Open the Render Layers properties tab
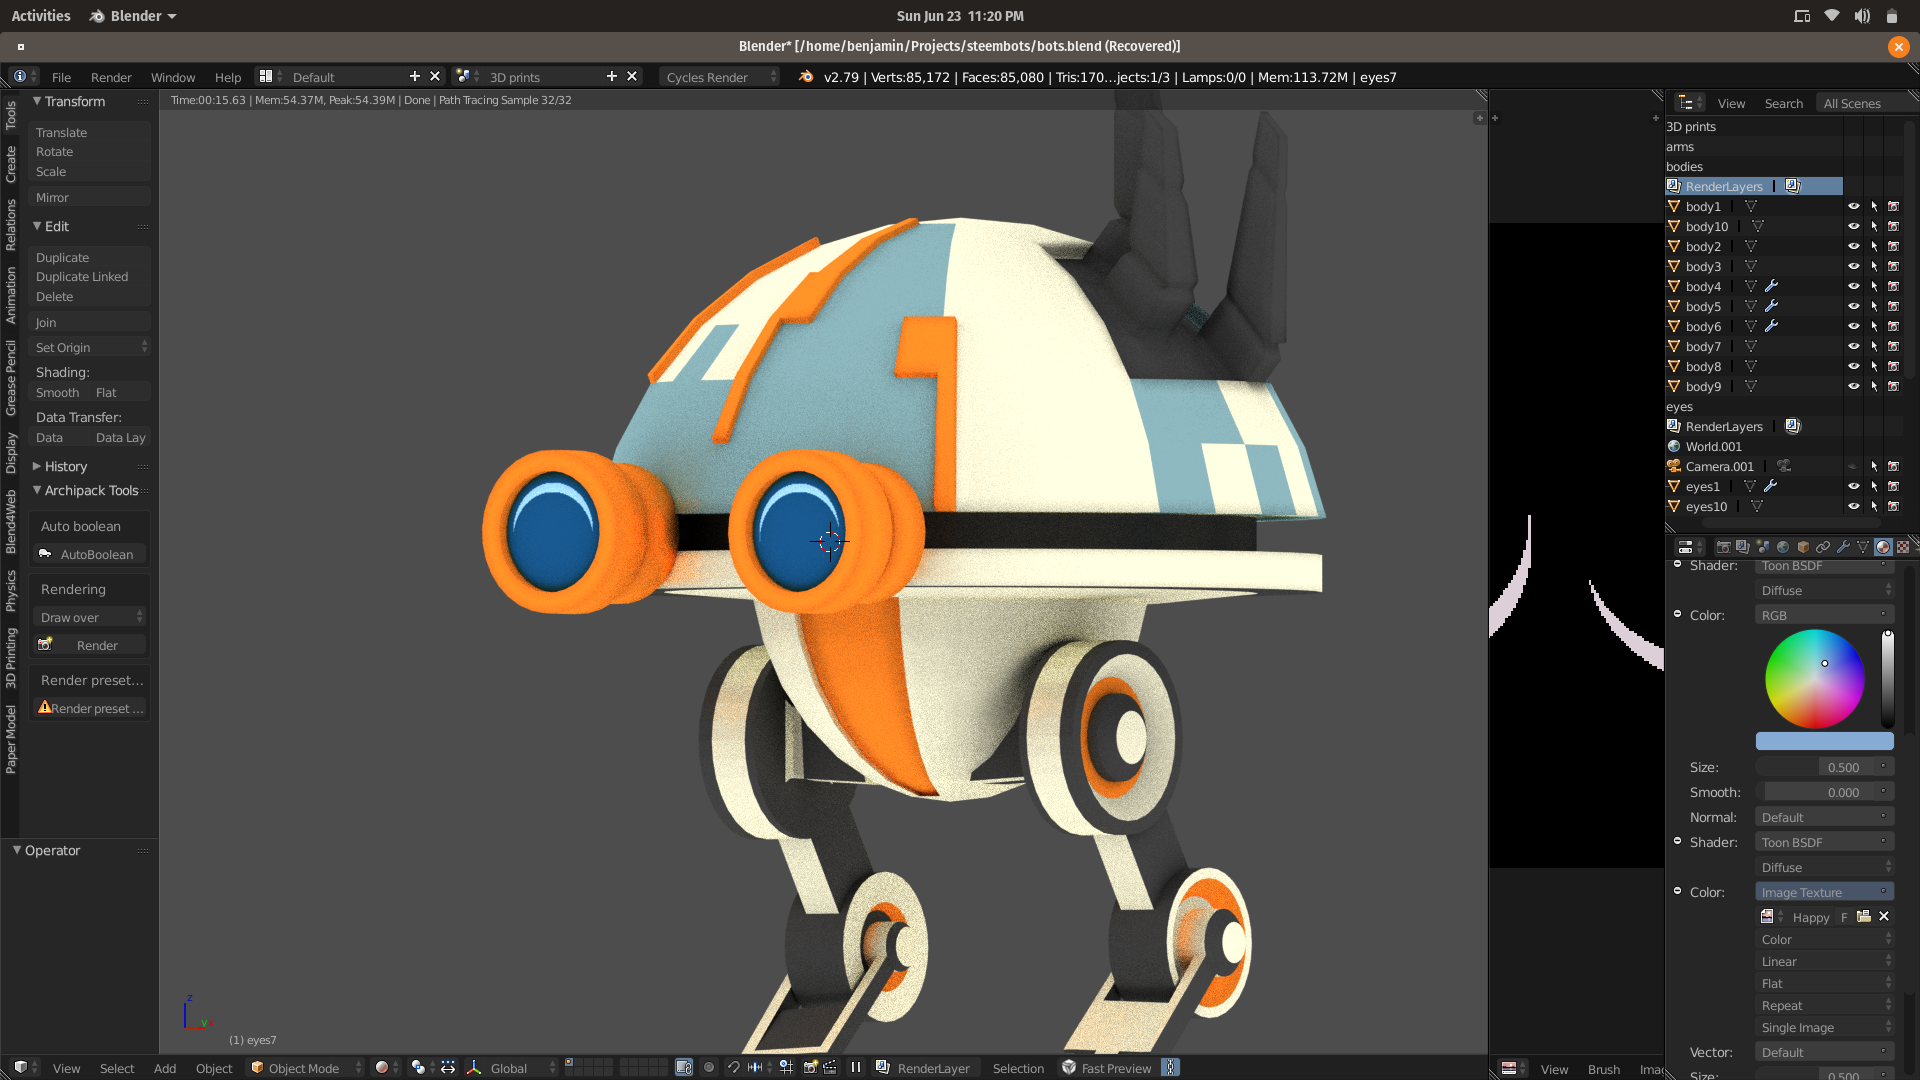Screen dimensions: 1920x1080 [1743, 547]
